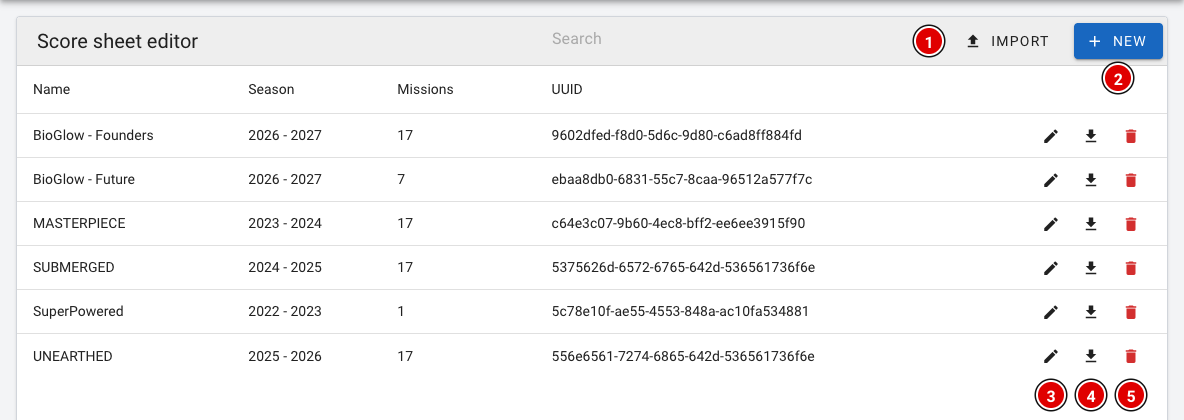The width and height of the screenshot is (1184, 420).
Task: Download the SUBMERGED score sheet
Action: (1090, 267)
